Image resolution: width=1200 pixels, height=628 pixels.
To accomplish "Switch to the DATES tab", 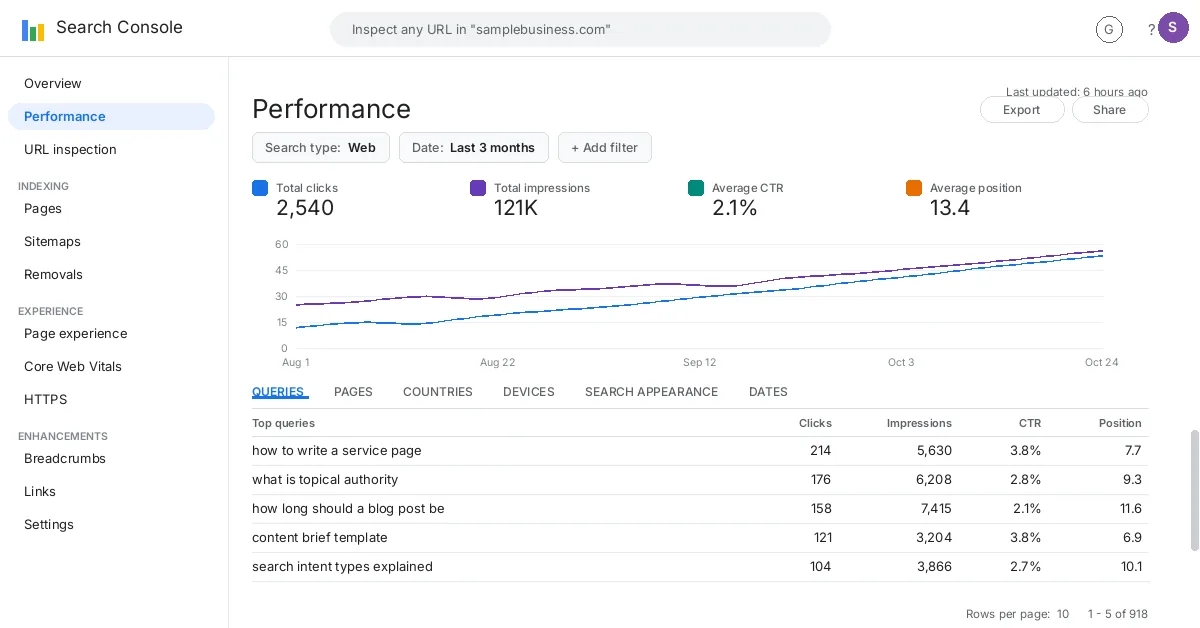I will [768, 392].
